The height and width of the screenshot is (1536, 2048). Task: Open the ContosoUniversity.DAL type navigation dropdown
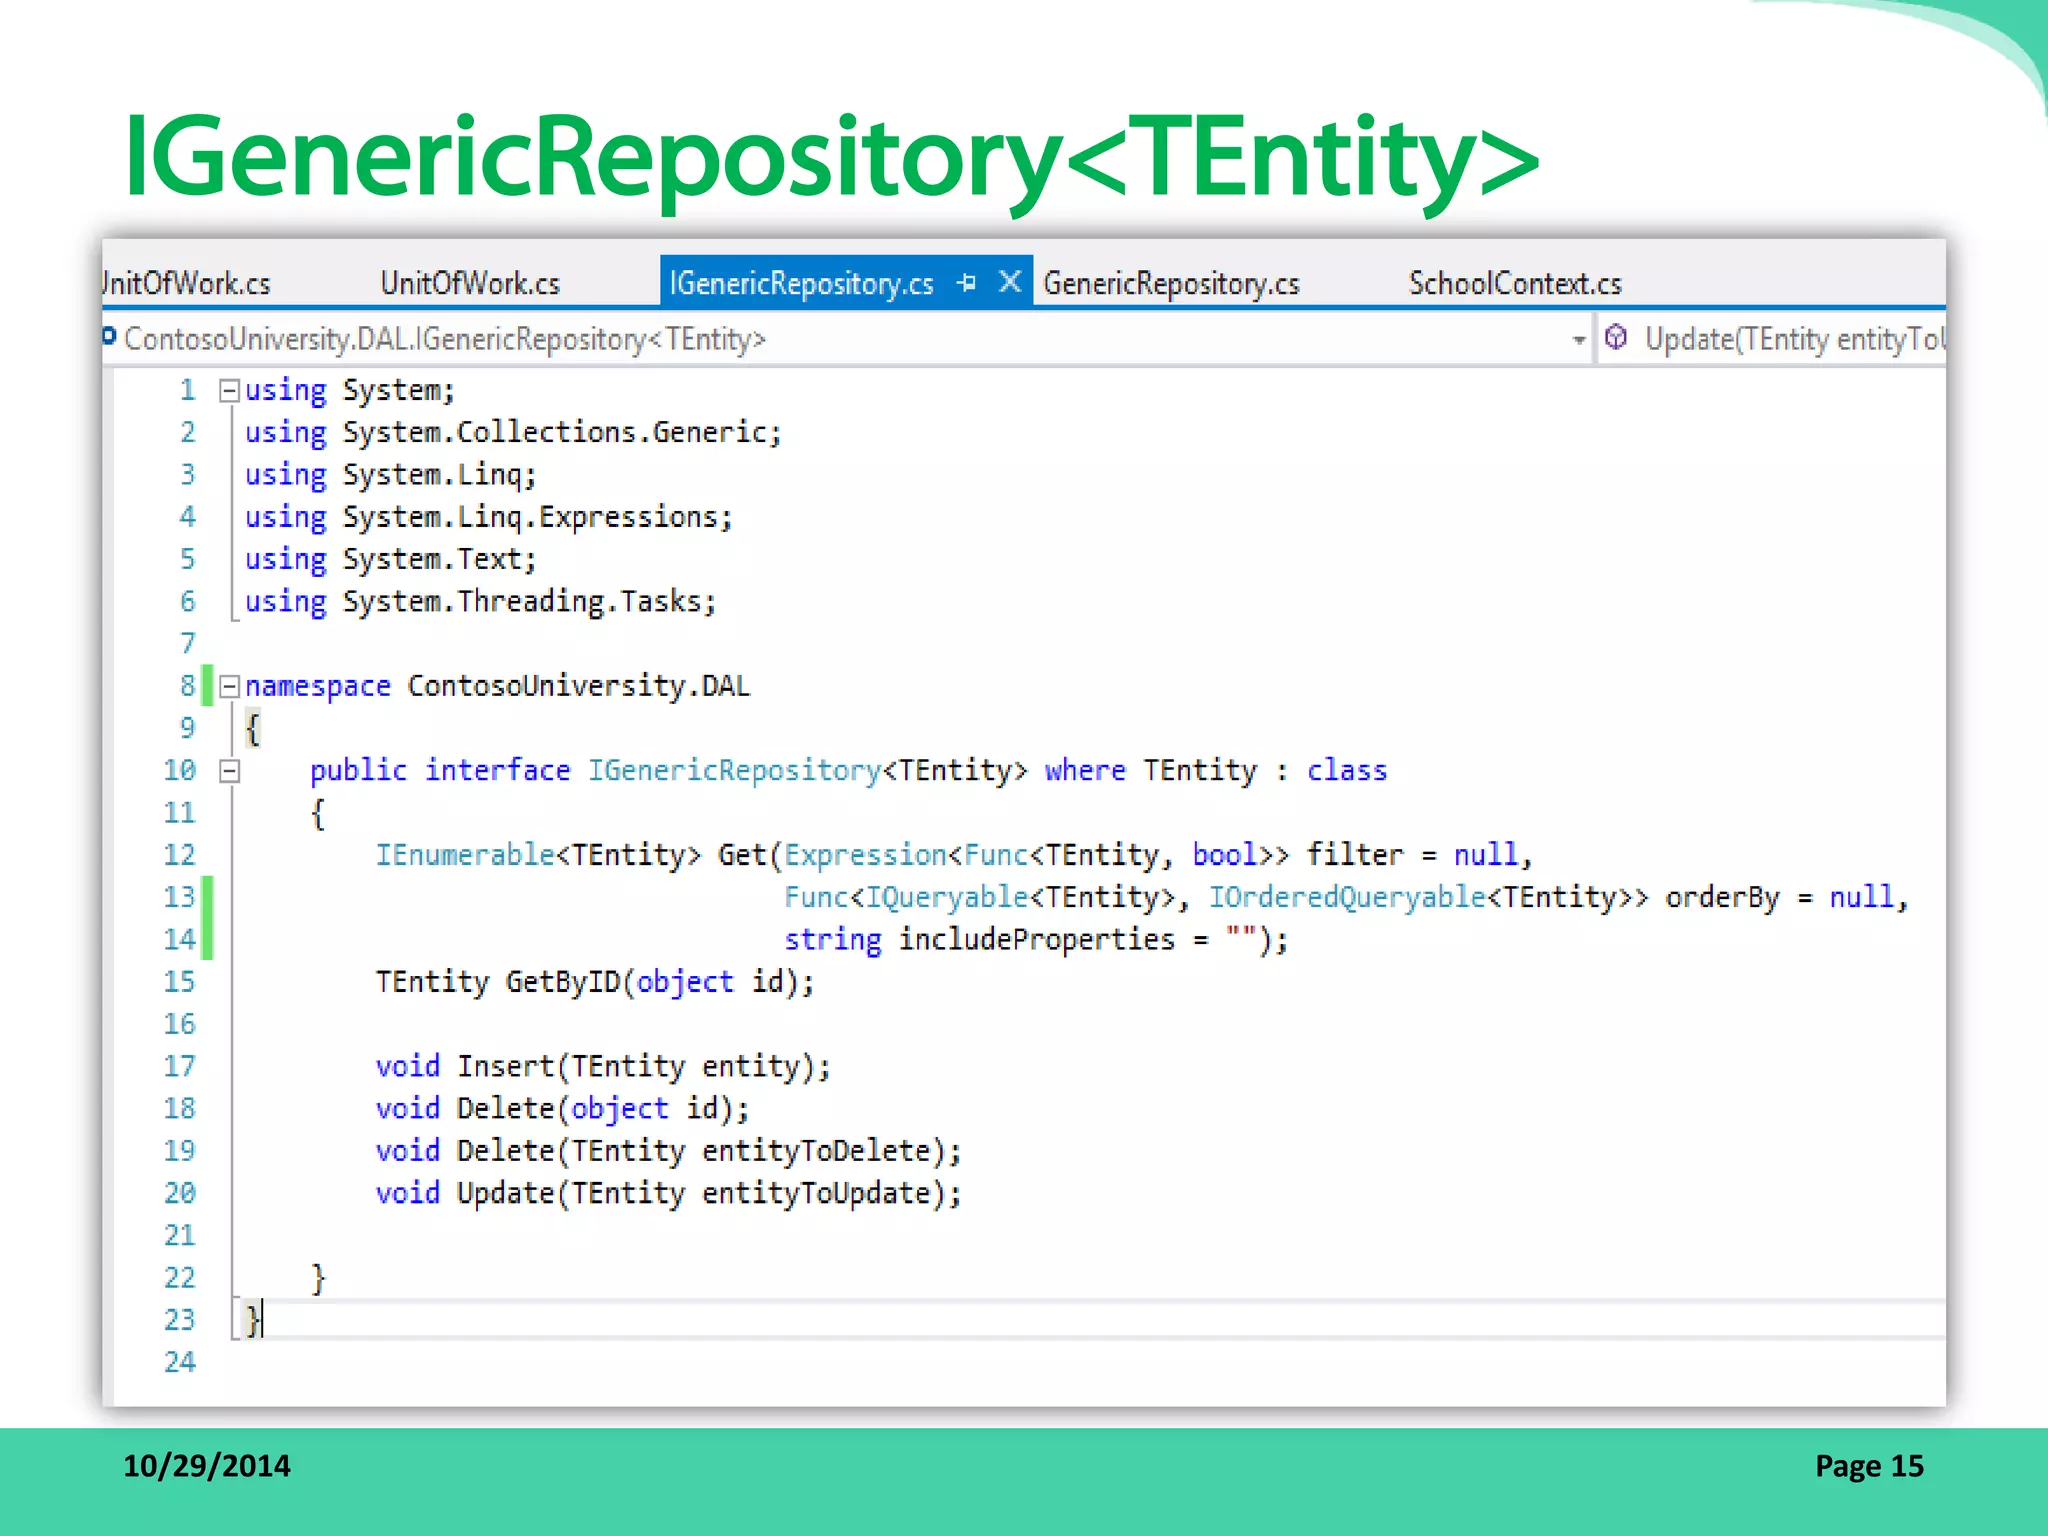click(x=845, y=339)
